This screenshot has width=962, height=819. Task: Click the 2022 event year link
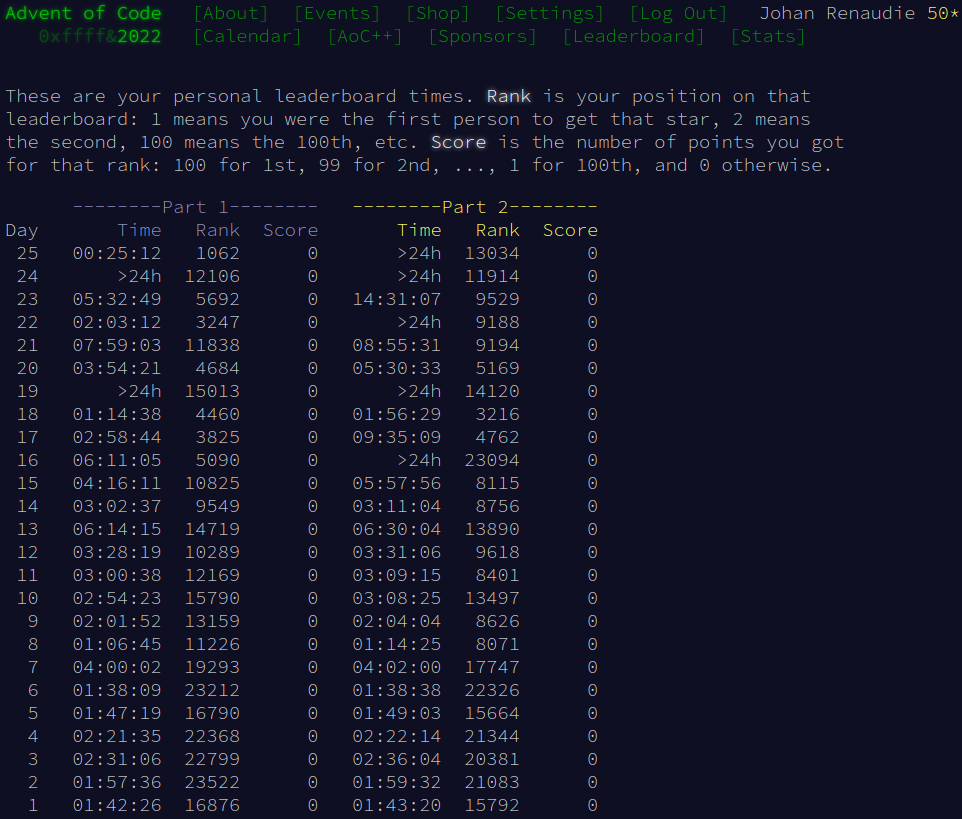139,36
